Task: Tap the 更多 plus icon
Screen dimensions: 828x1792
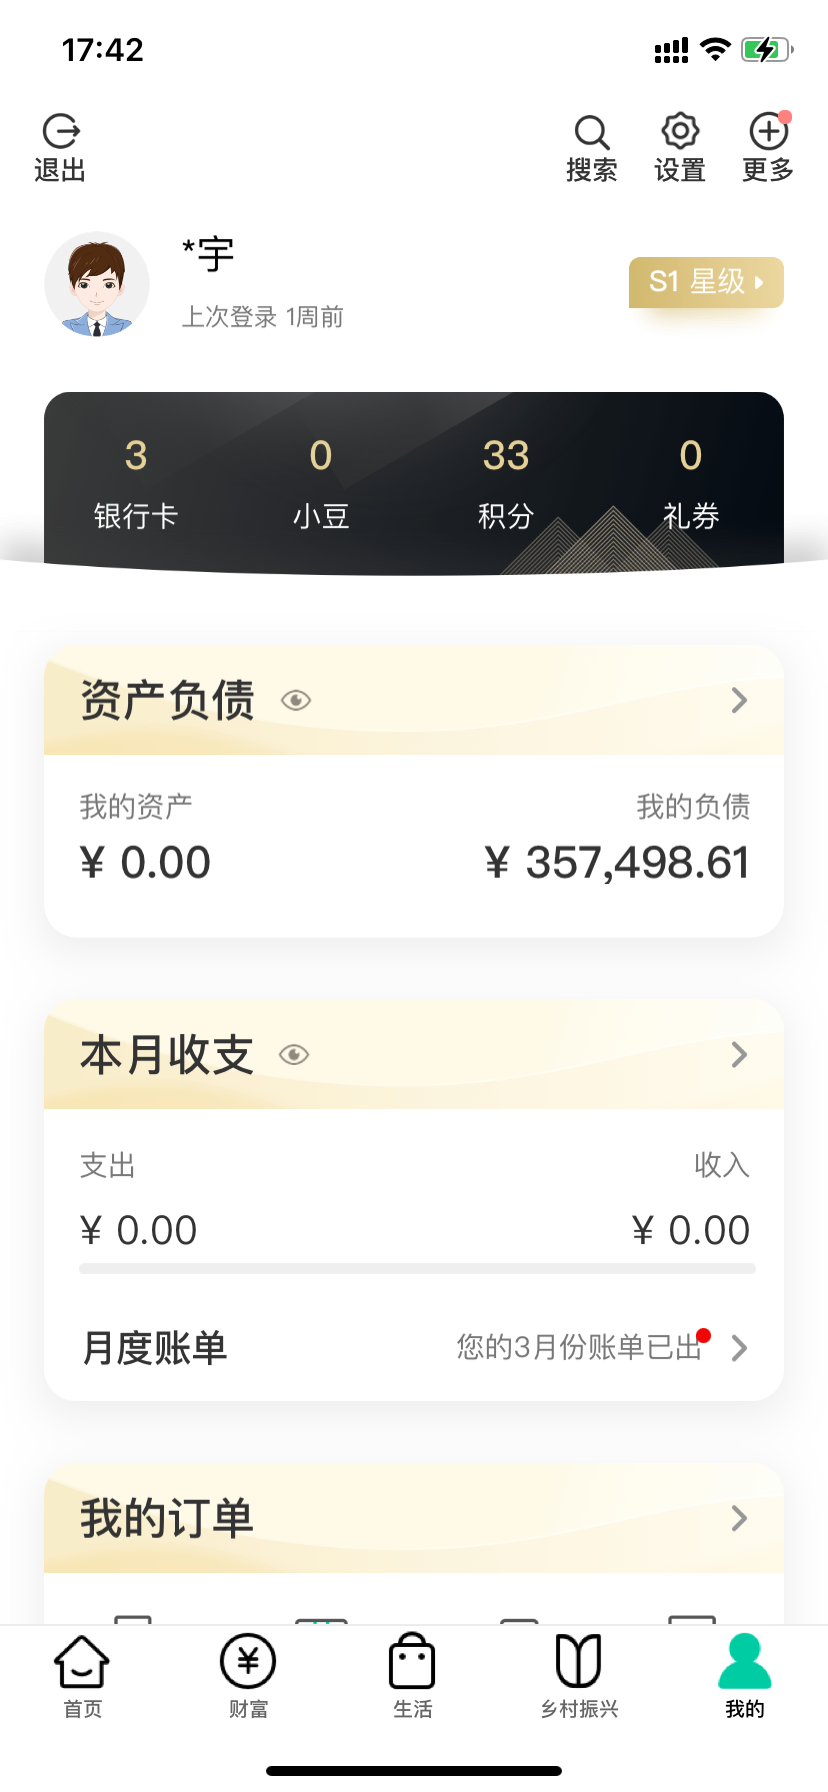Action: [x=768, y=132]
